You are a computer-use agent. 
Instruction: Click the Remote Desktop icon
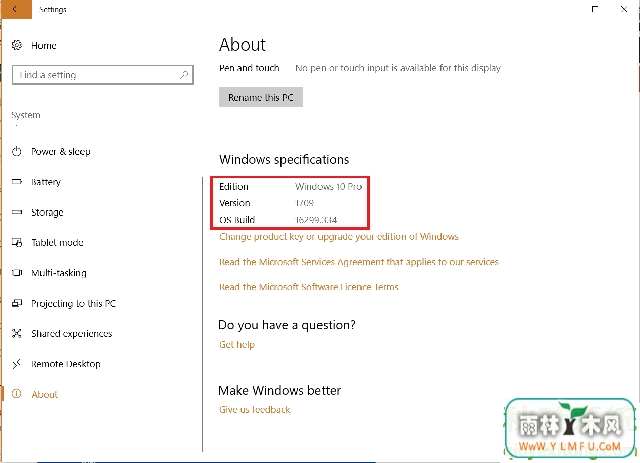point(17,364)
